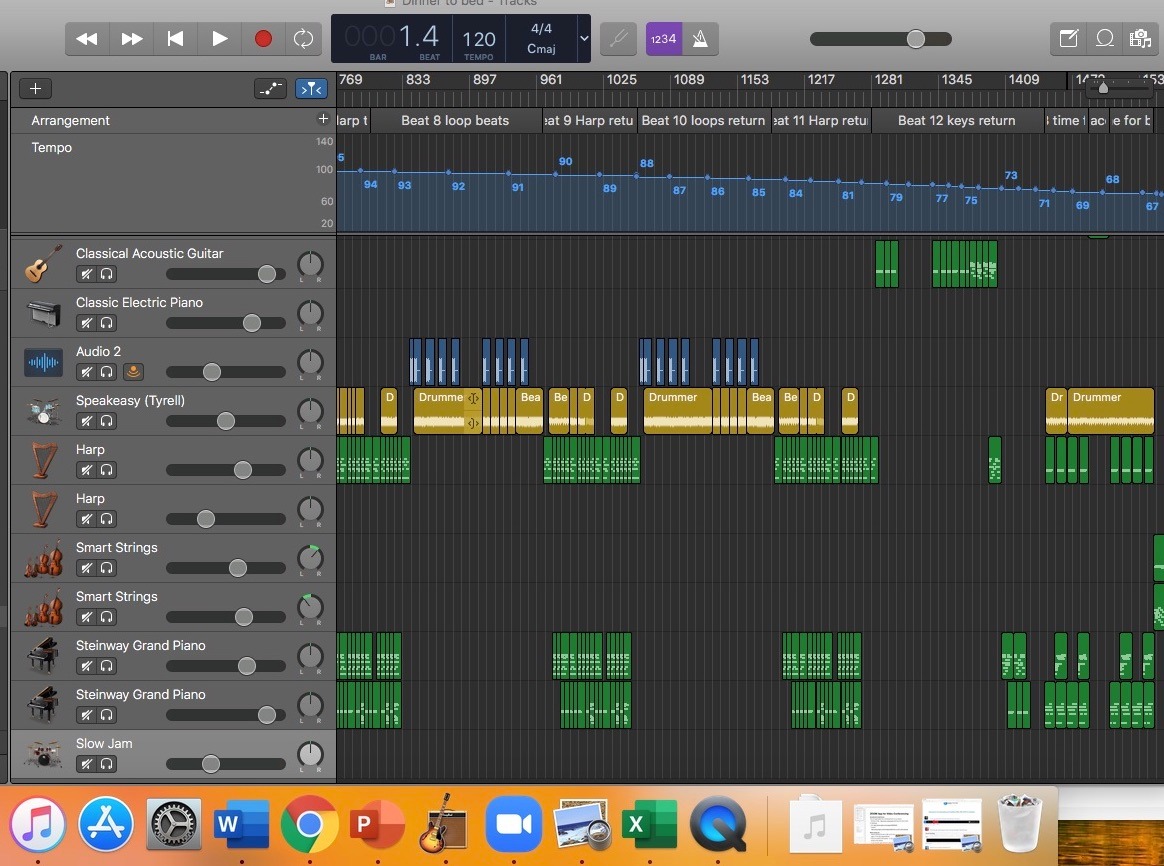Open the tuner tool
Viewport: 1164px width, 866px height.
618,39
